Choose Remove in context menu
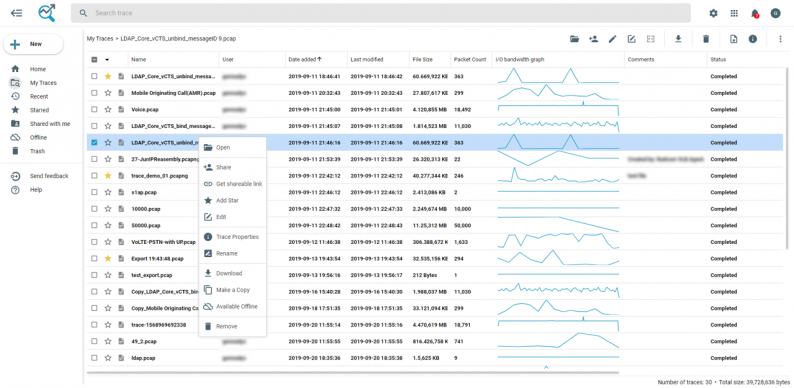Image resolution: width=794 pixels, height=388 pixels. click(x=232, y=326)
